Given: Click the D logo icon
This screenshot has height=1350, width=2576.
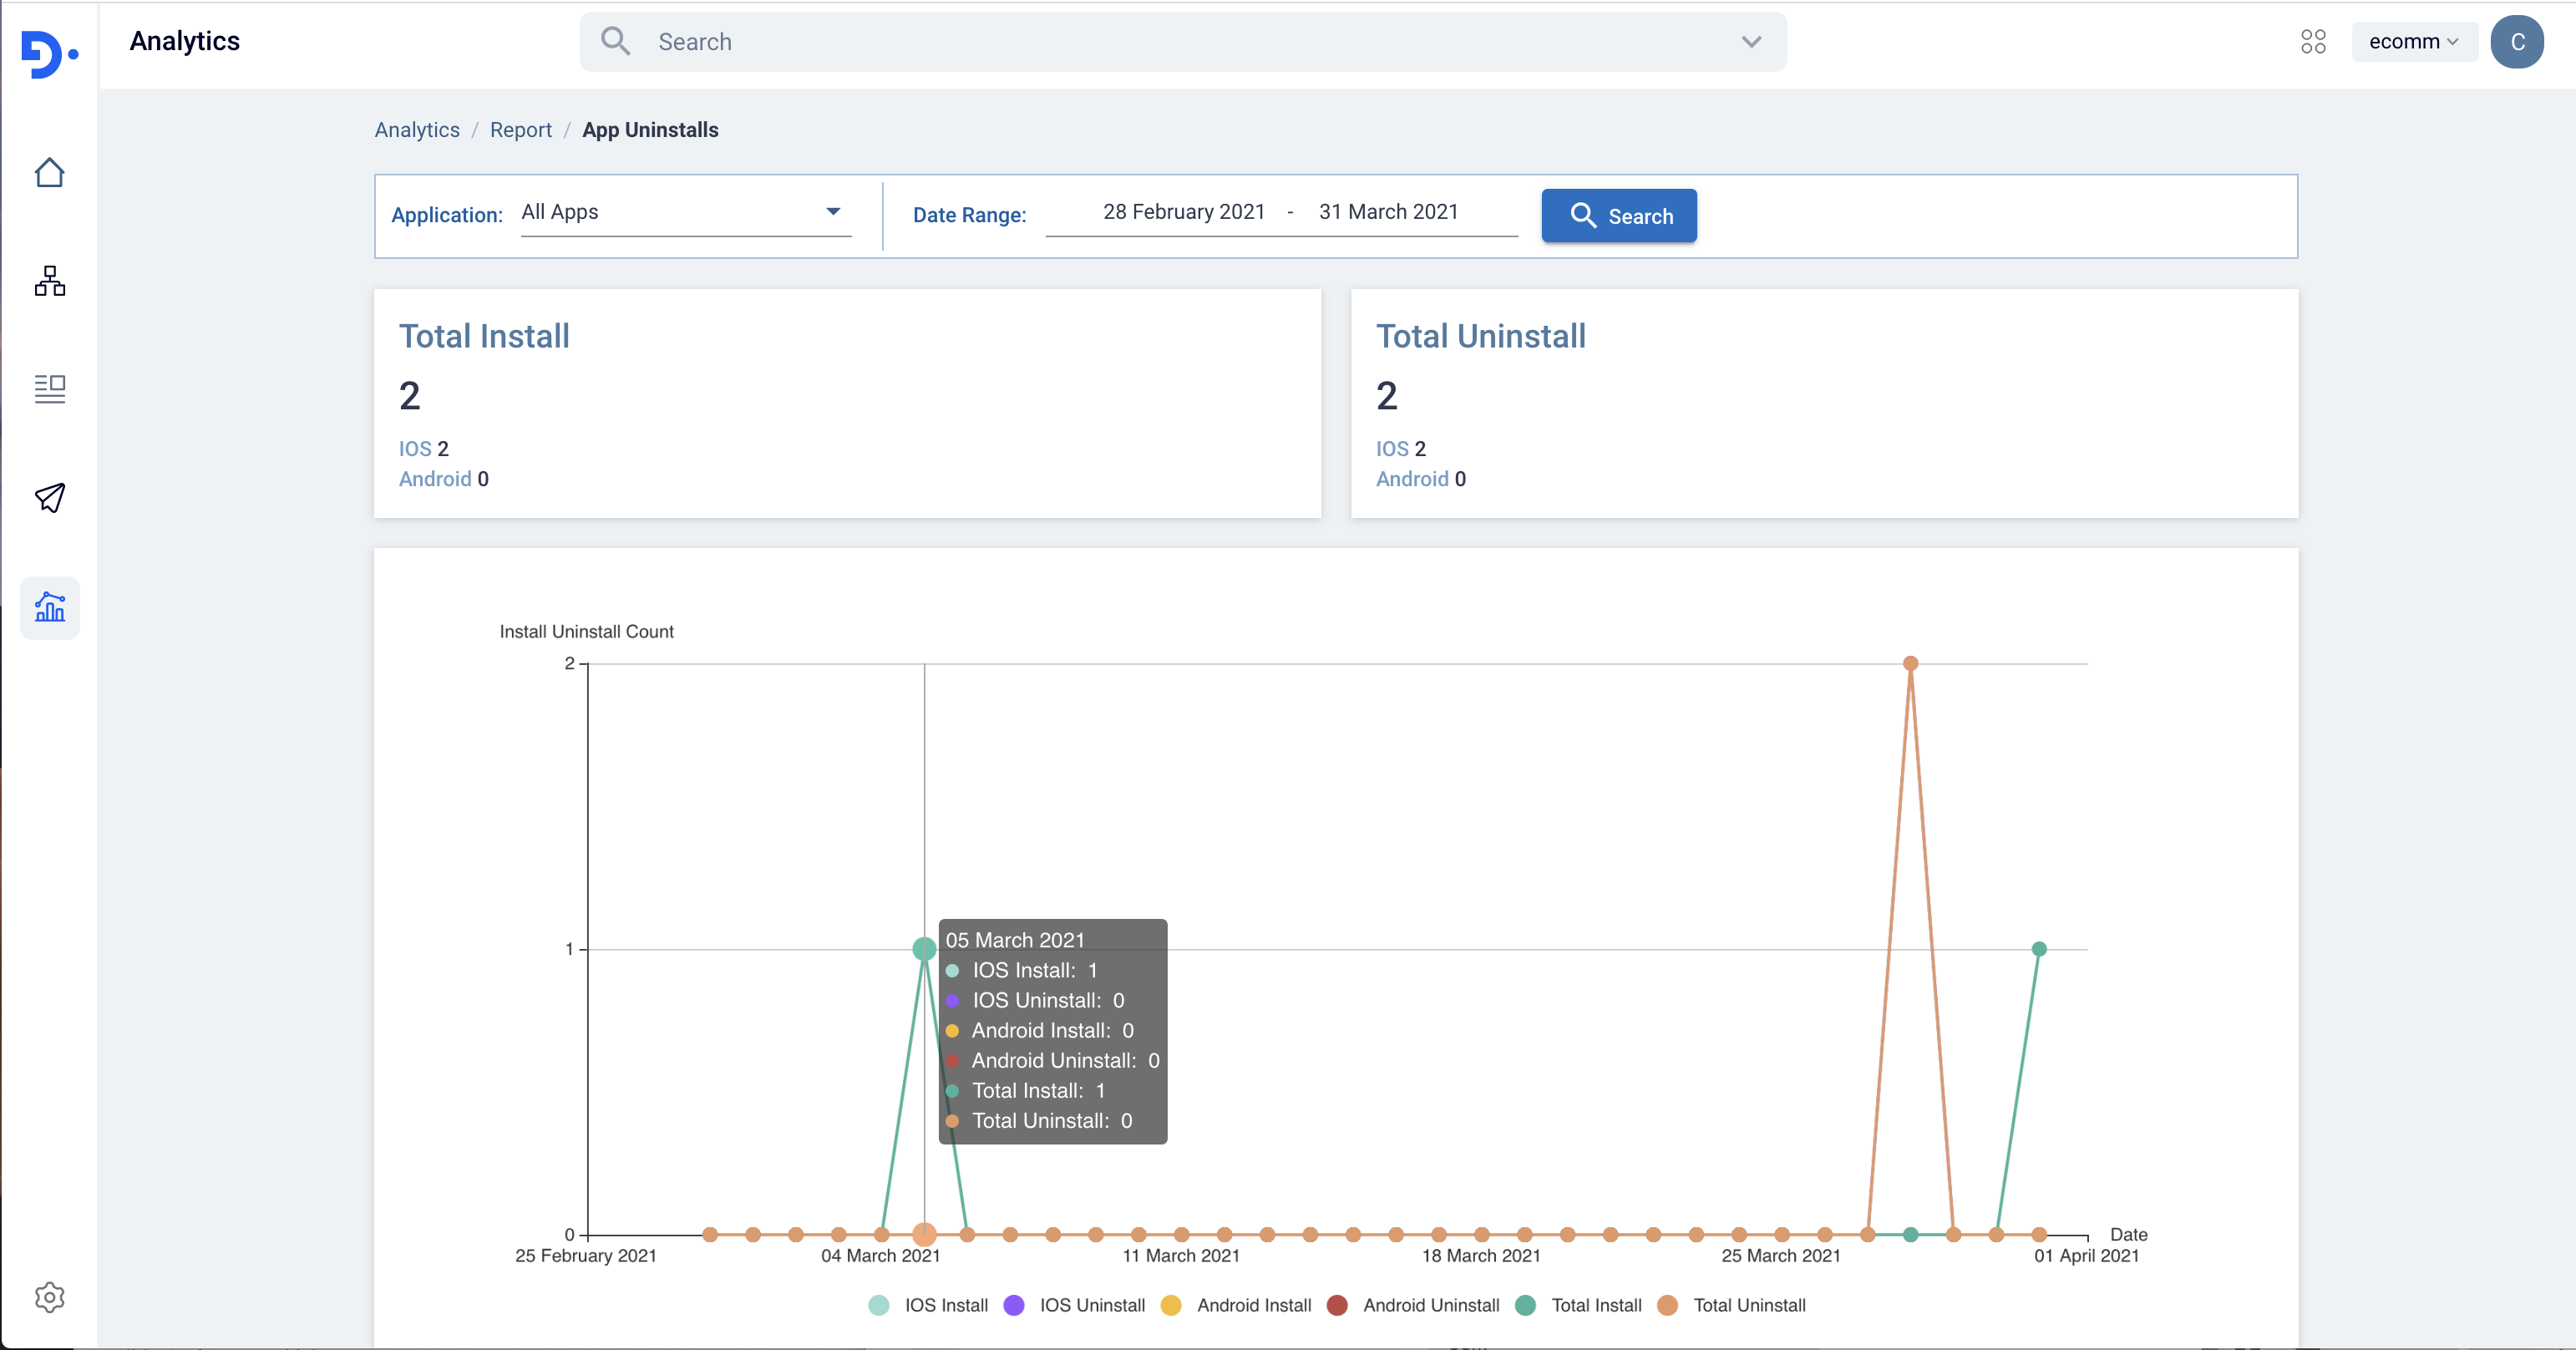Looking at the screenshot, I should (48, 54).
